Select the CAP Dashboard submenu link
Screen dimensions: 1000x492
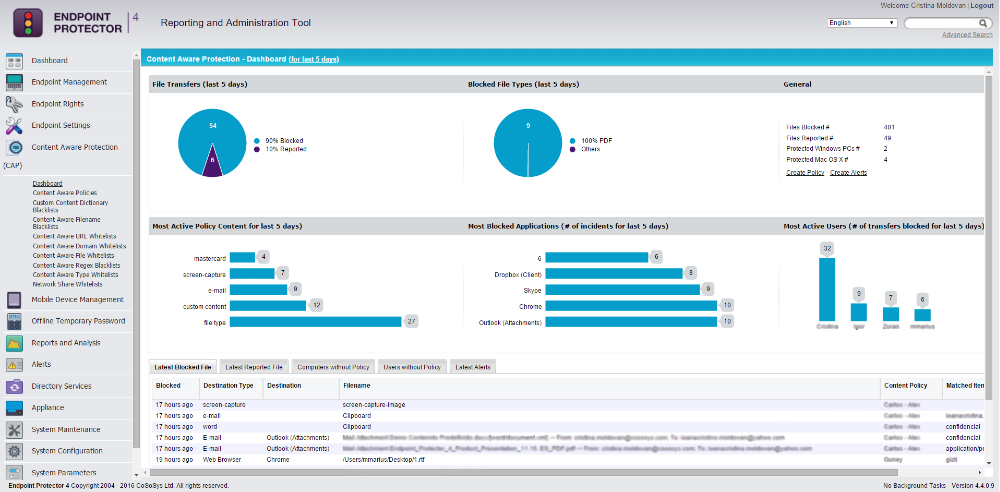point(48,184)
